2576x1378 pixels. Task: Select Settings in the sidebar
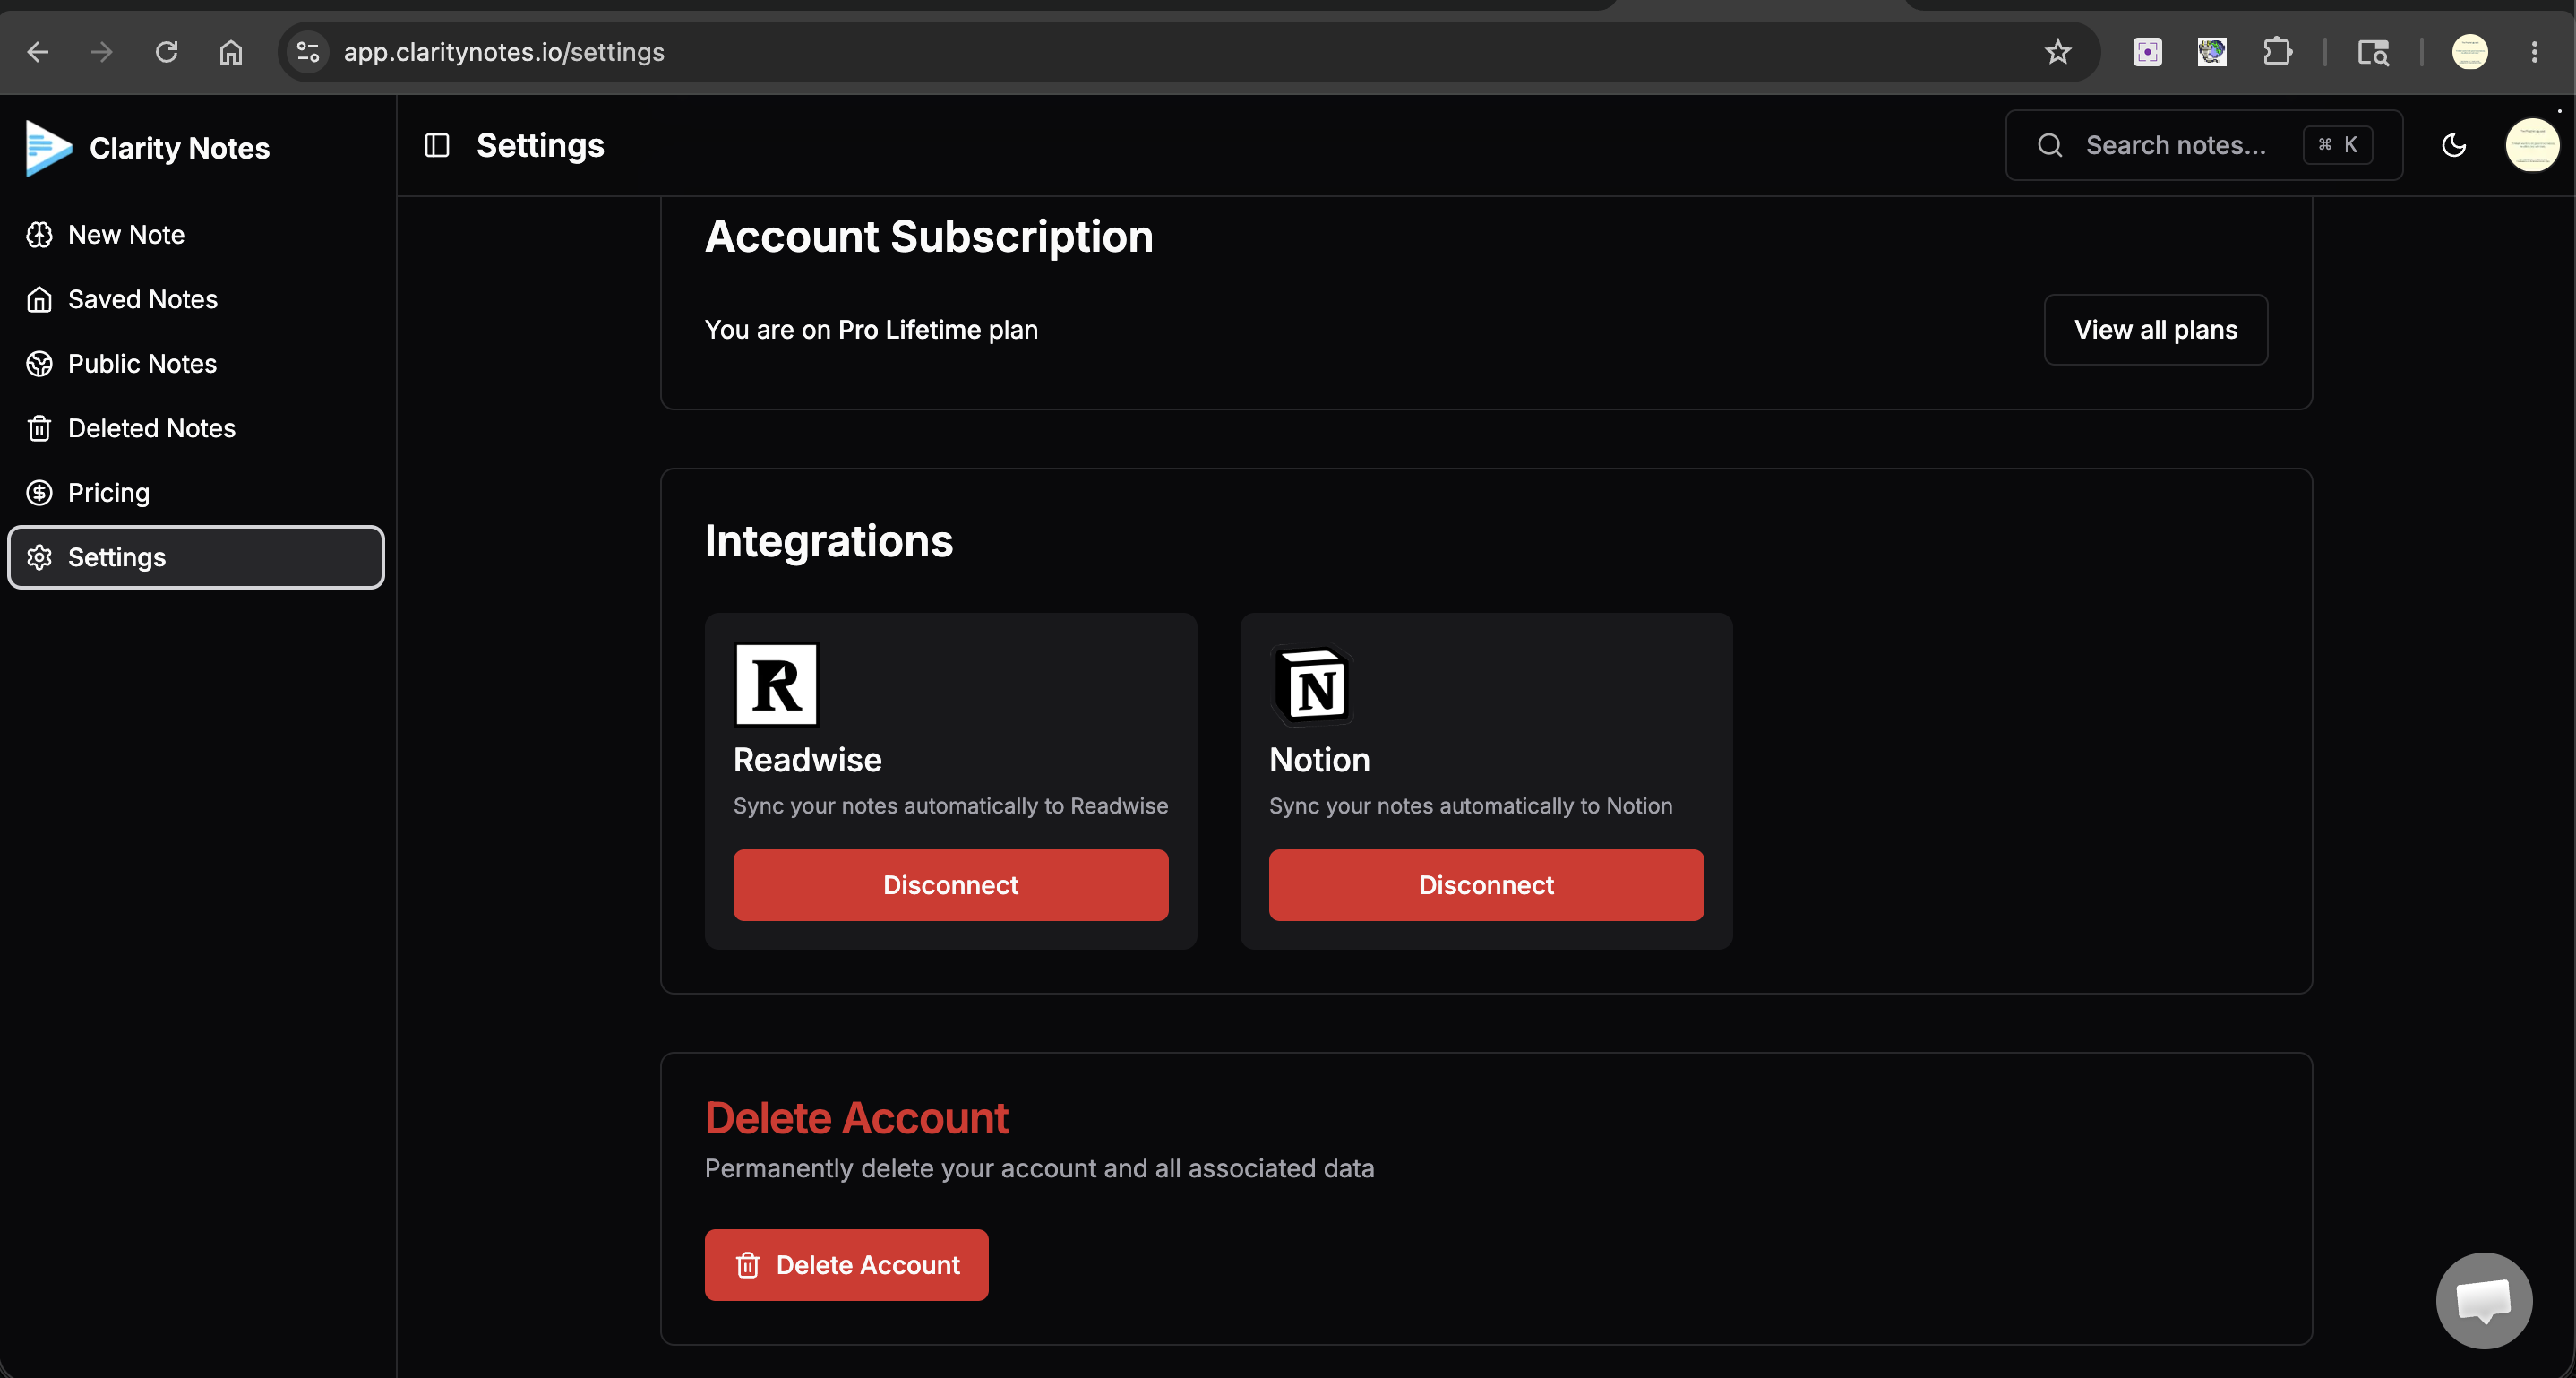[196, 557]
